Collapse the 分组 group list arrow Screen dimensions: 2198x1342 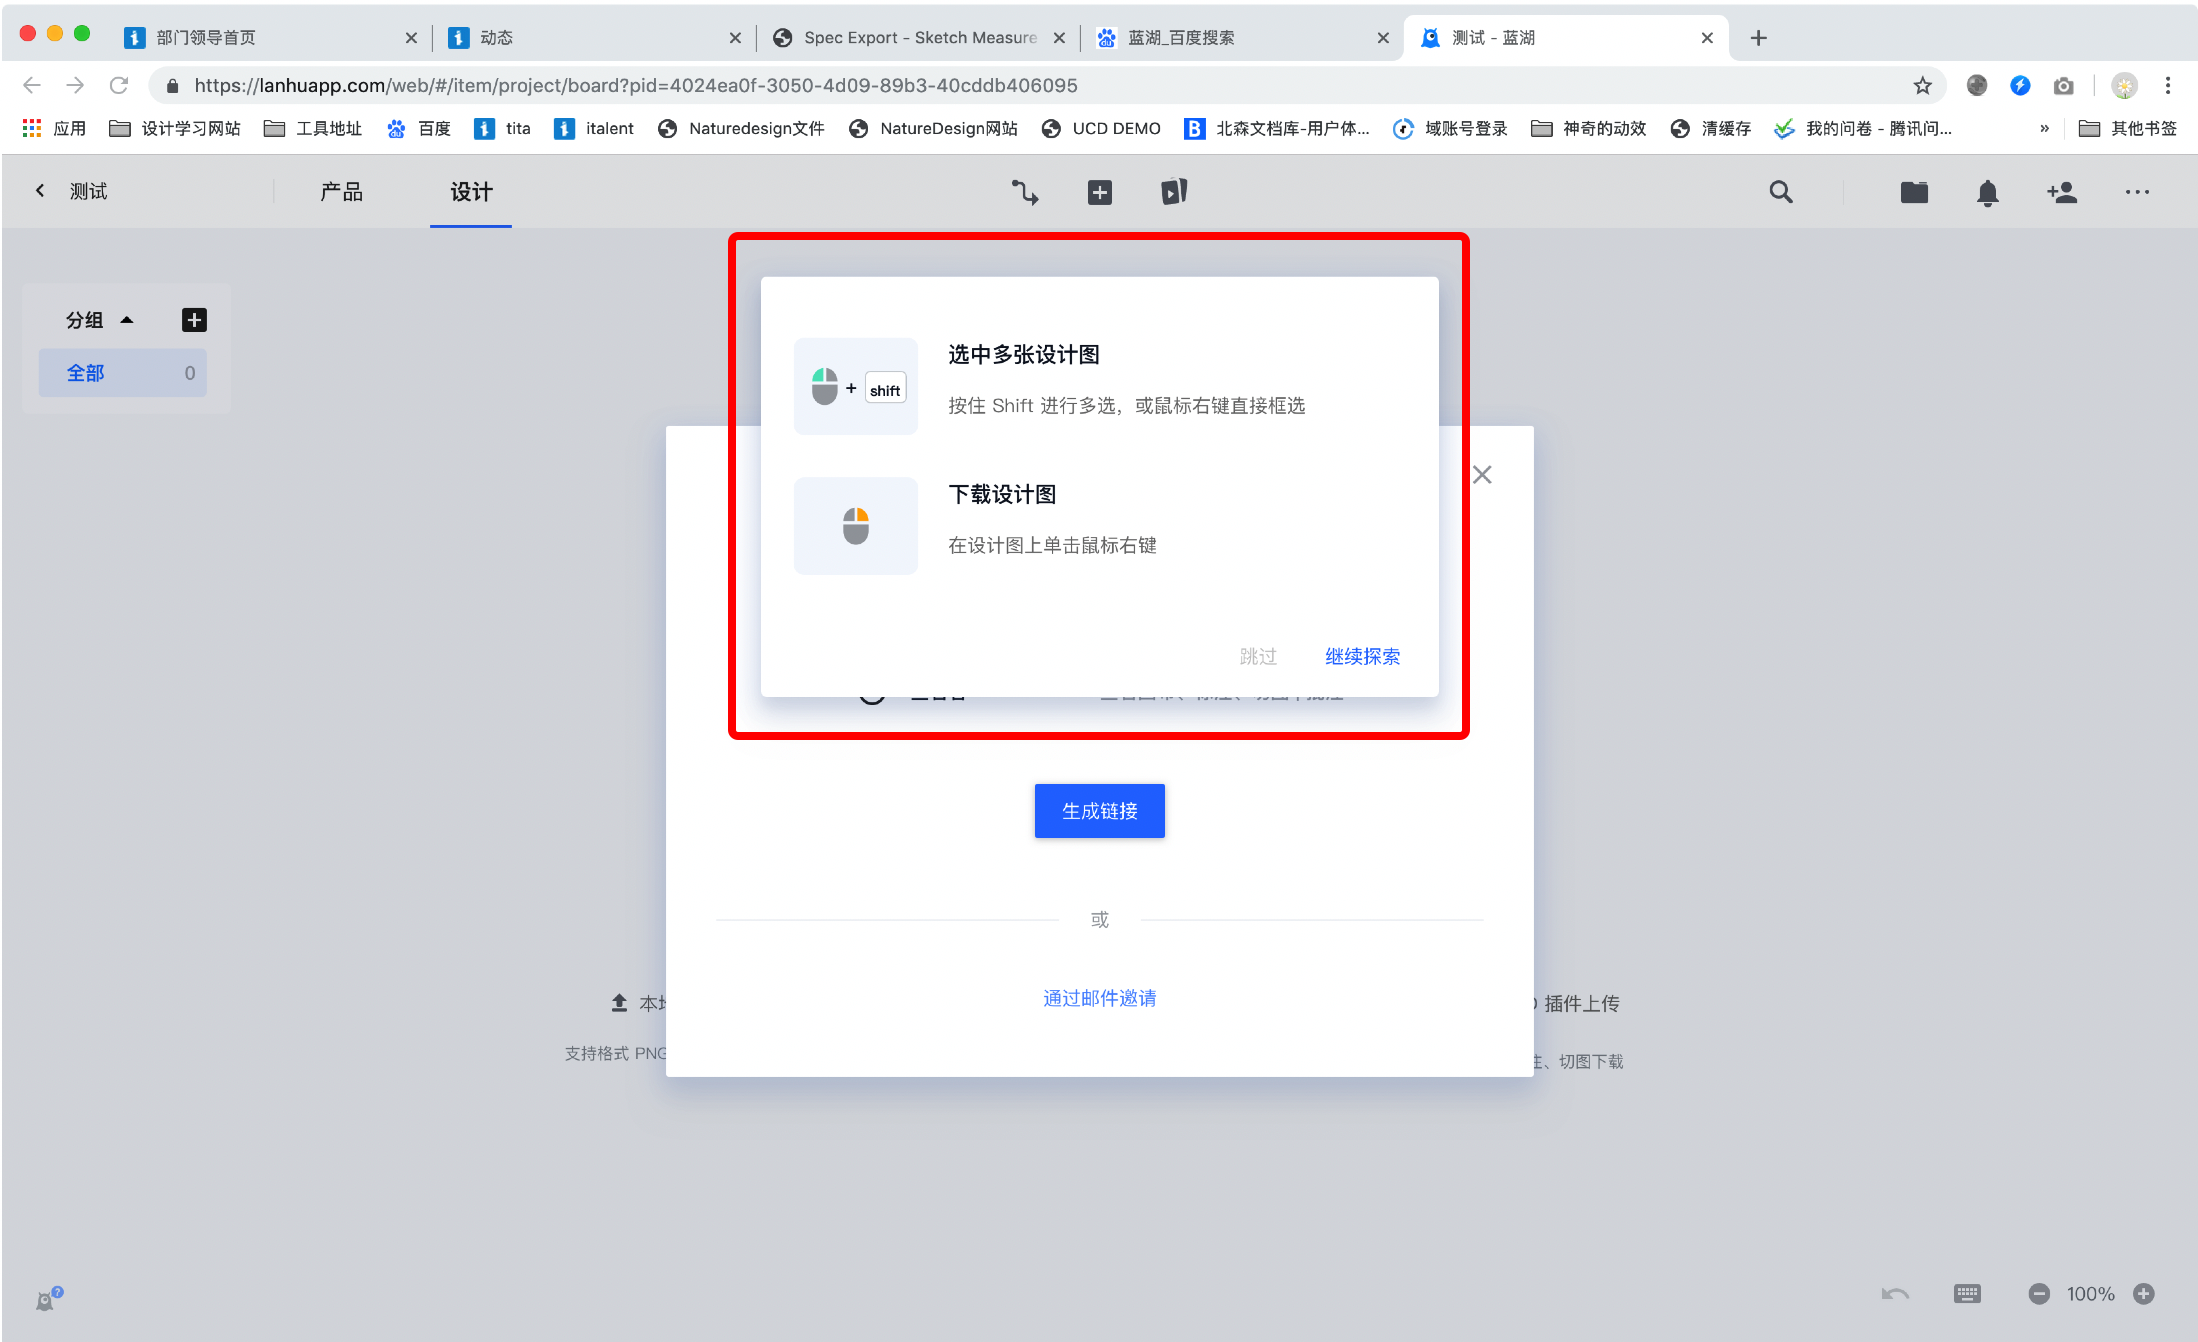tap(127, 320)
